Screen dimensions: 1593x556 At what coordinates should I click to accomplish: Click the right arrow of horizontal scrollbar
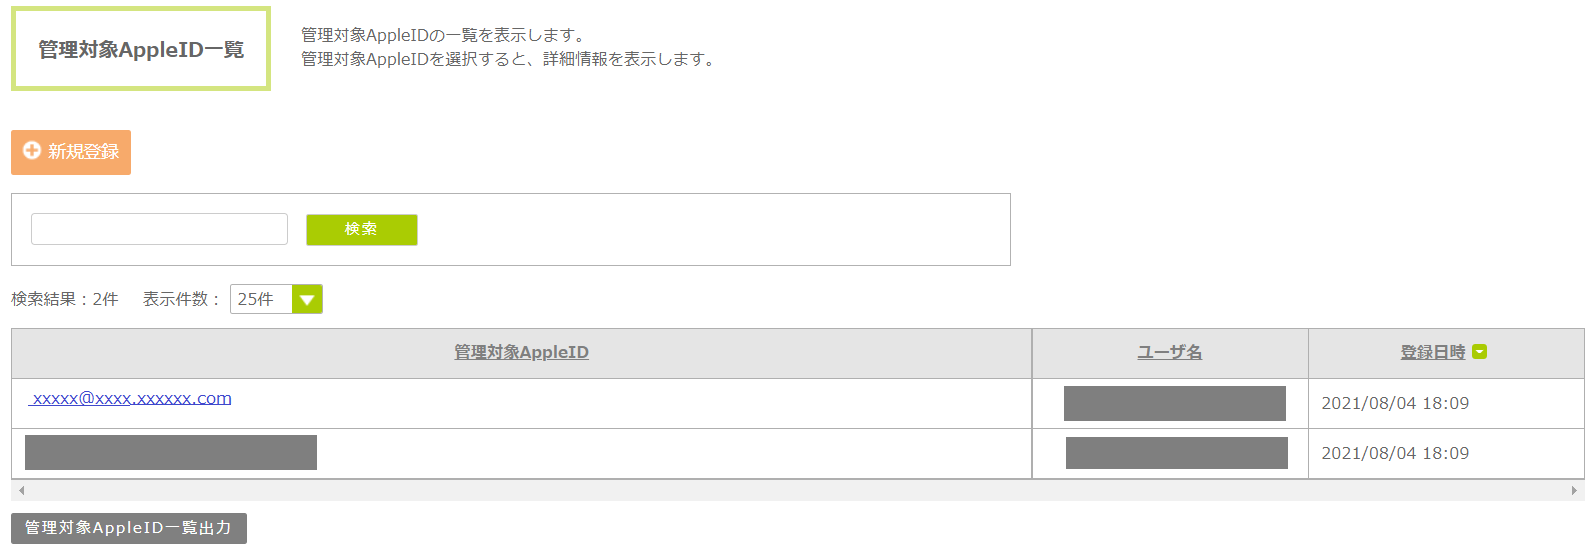[1574, 491]
